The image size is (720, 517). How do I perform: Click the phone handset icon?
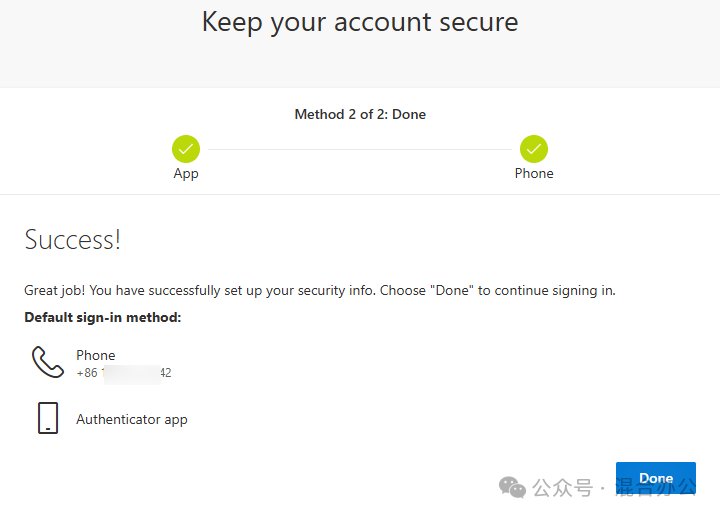(48, 362)
